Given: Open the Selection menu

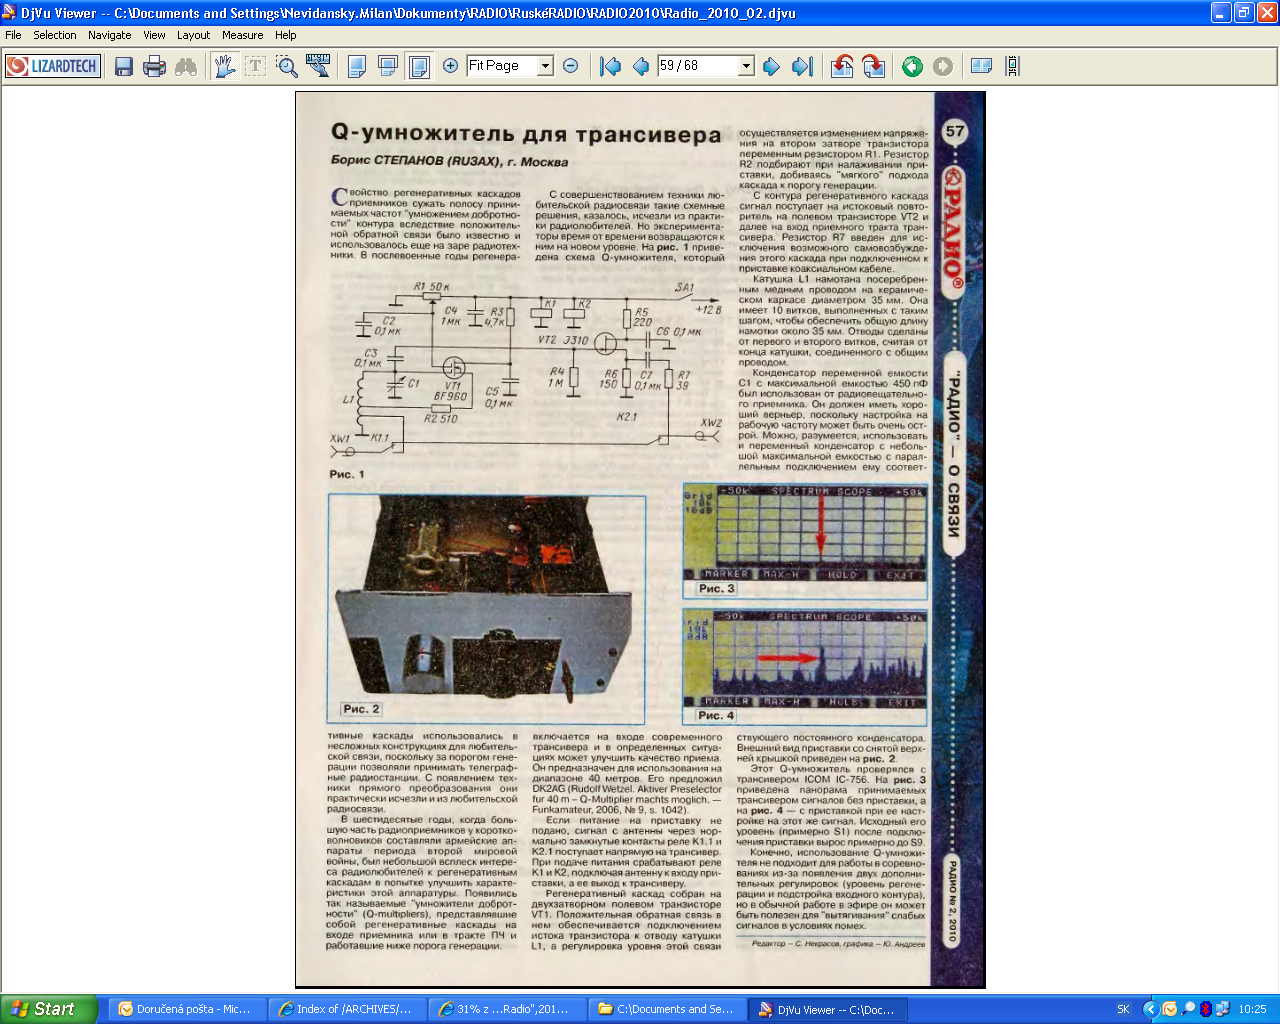Looking at the screenshot, I should tap(54, 35).
